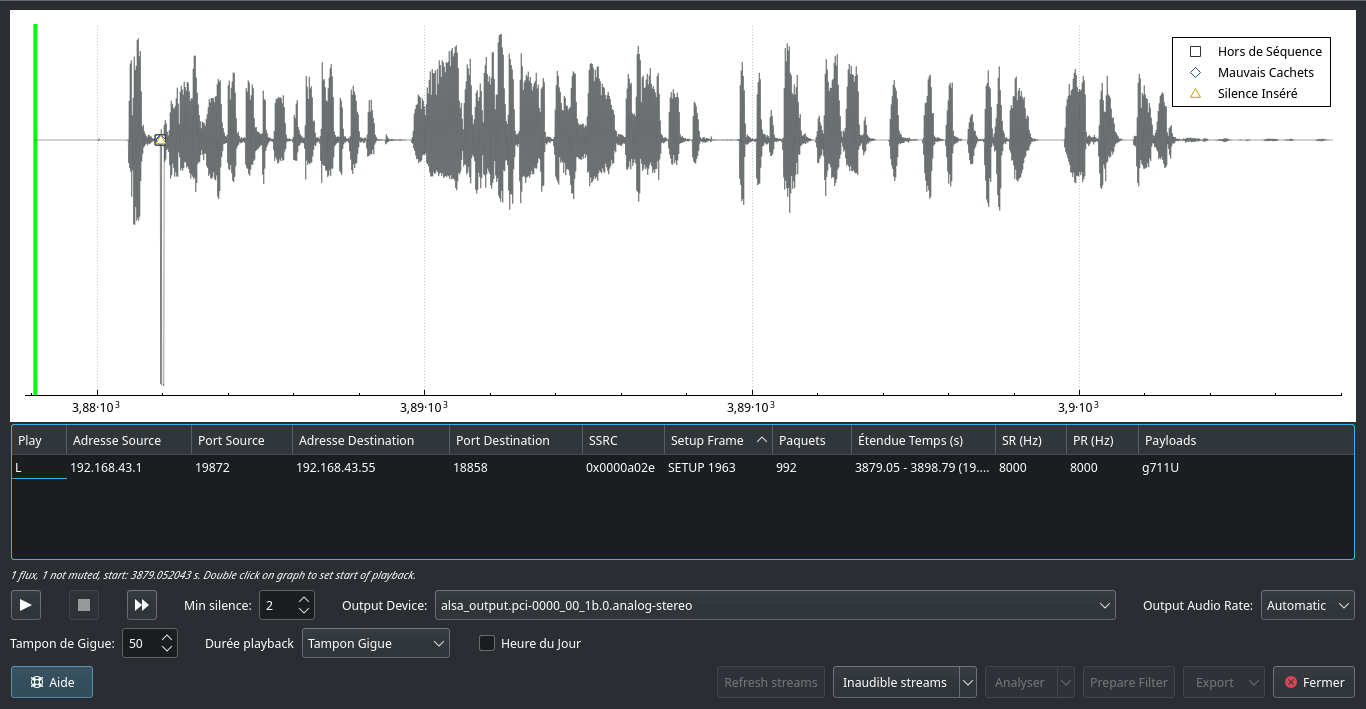Image resolution: width=1366 pixels, height=709 pixels.
Task: Sort by the SSRC column header
Action: click(623, 440)
